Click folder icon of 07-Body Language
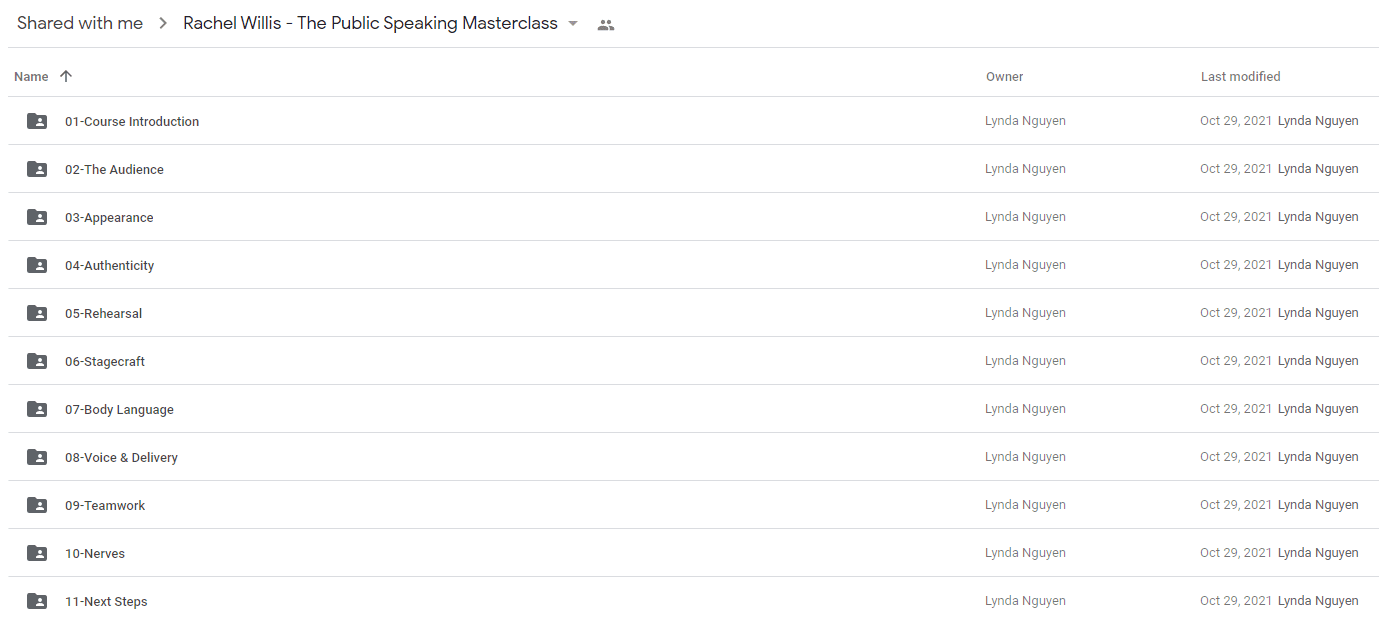This screenshot has width=1379, height=622. coord(37,409)
